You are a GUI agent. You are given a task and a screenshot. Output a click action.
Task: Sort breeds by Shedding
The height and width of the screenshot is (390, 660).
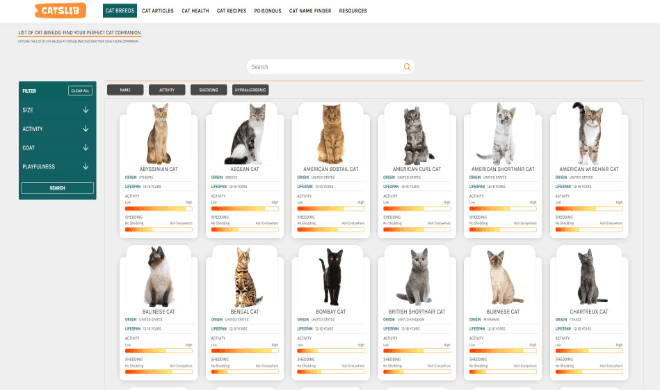point(208,90)
